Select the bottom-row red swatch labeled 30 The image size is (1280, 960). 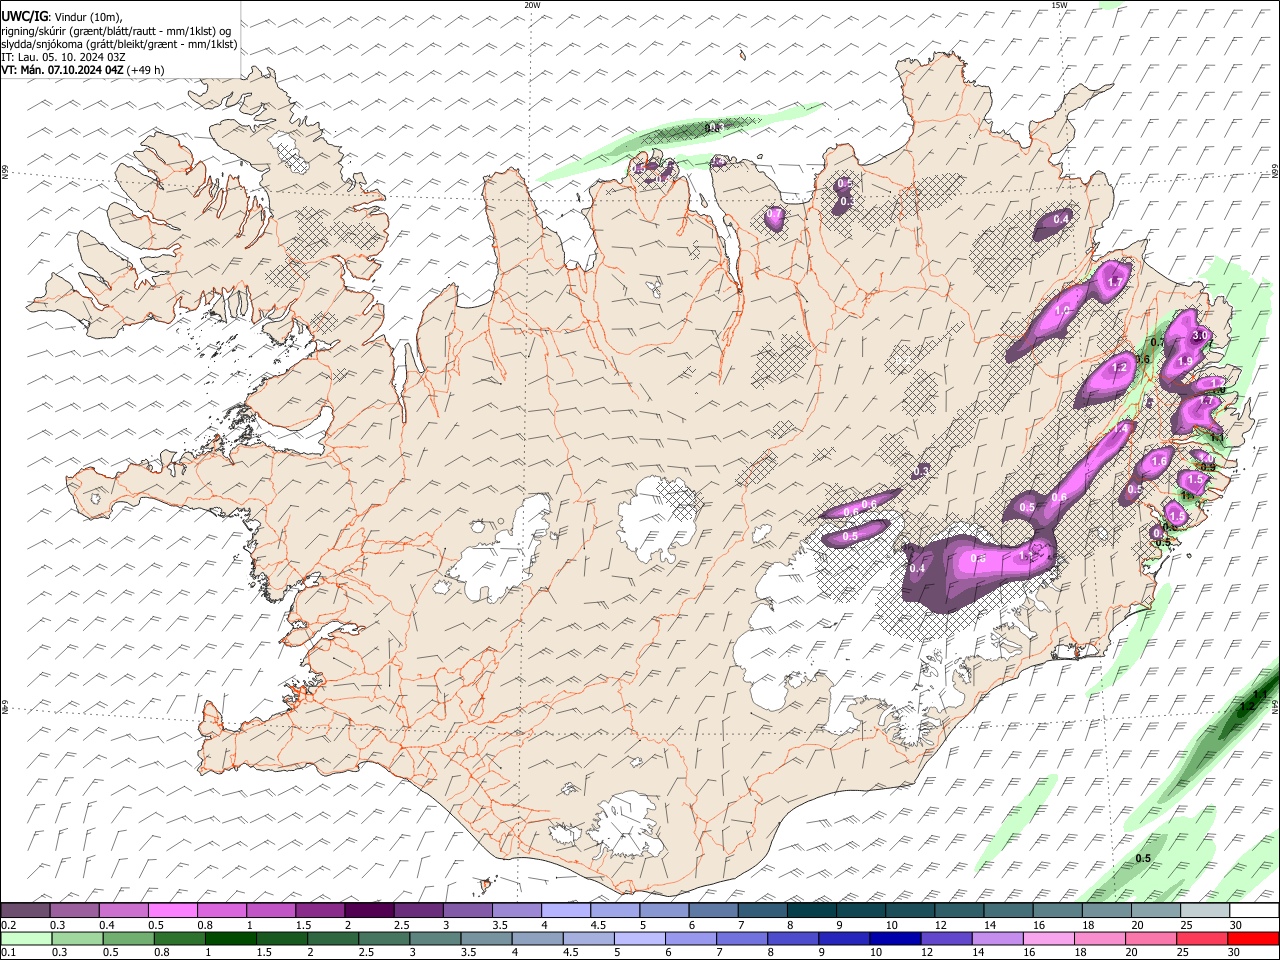pyautogui.click(x=1253, y=938)
